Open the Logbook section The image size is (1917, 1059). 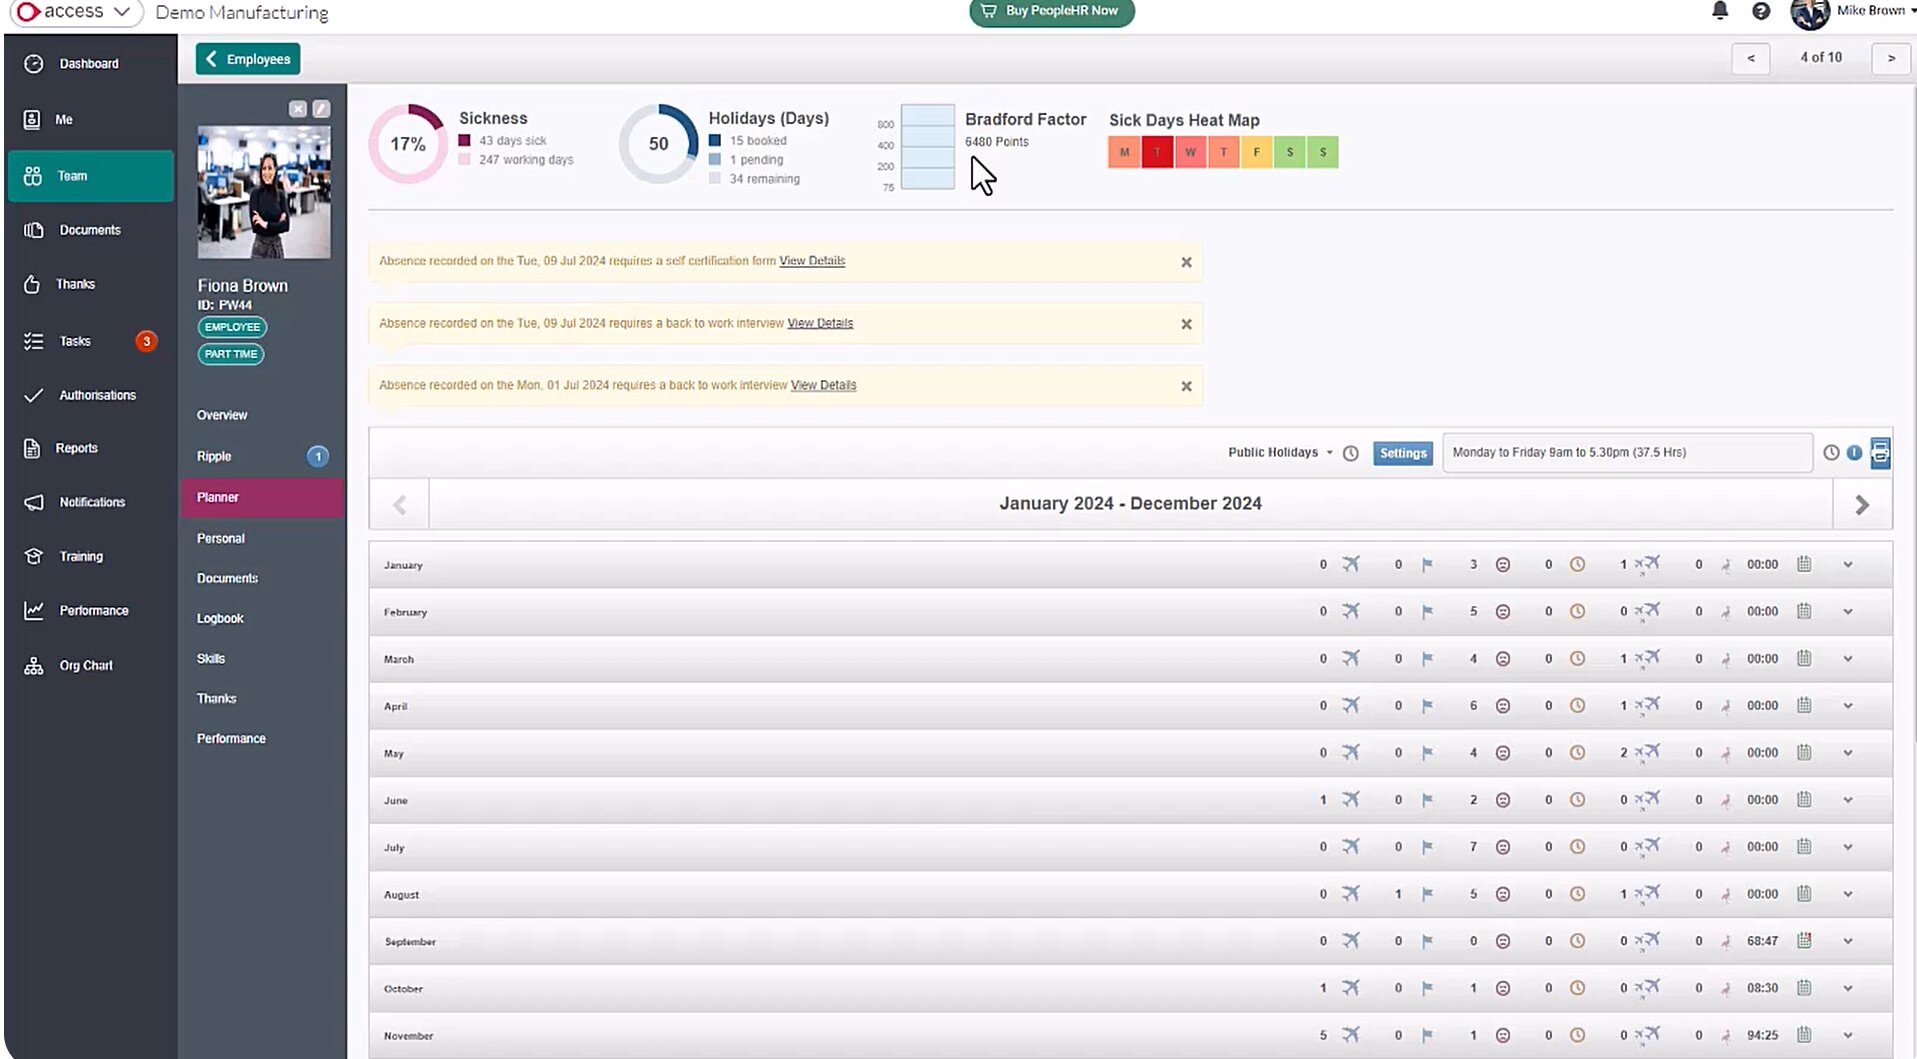point(220,619)
